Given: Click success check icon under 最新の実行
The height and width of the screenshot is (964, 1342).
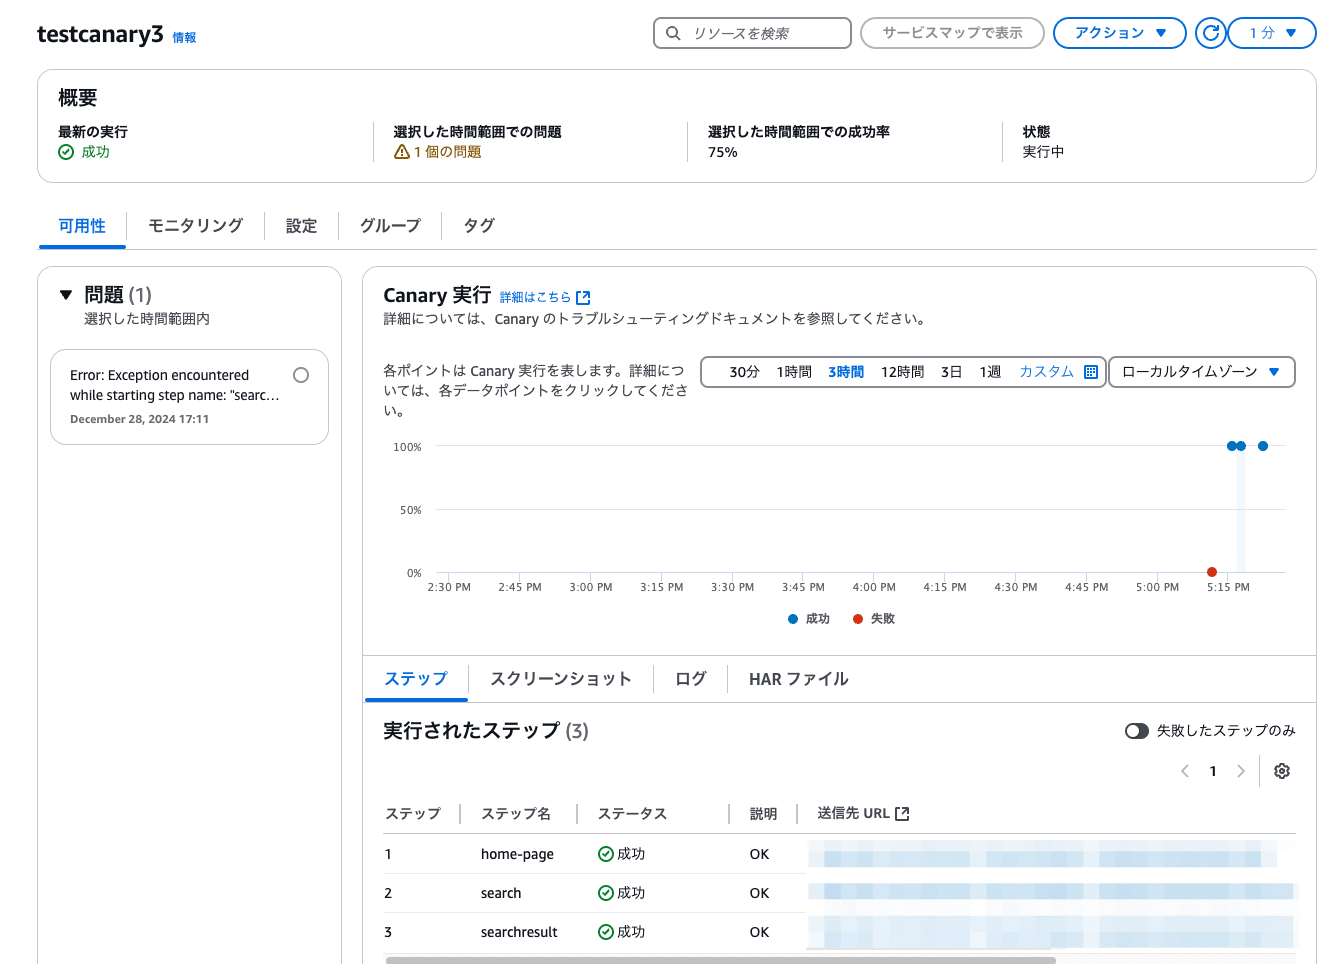Looking at the screenshot, I should pyautogui.click(x=66, y=152).
